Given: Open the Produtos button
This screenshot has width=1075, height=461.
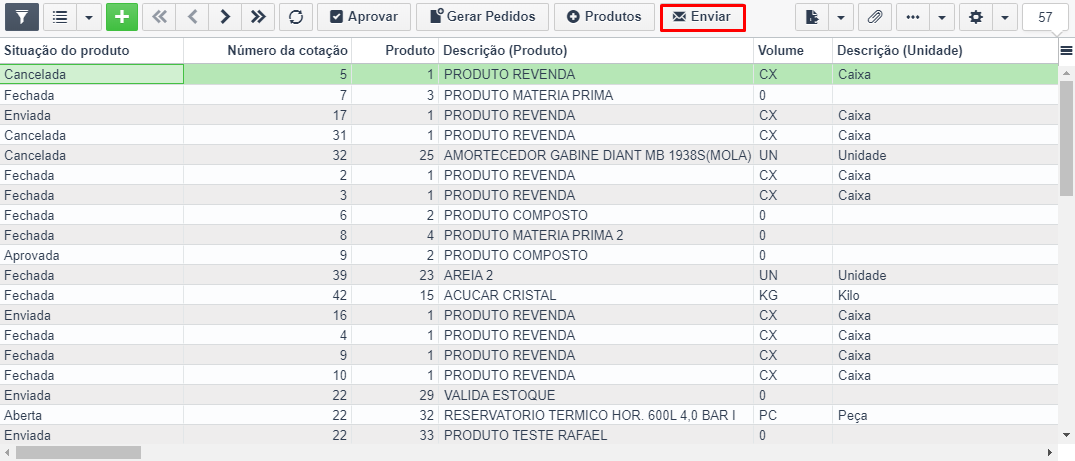Looking at the screenshot, I should pos(604,17).
